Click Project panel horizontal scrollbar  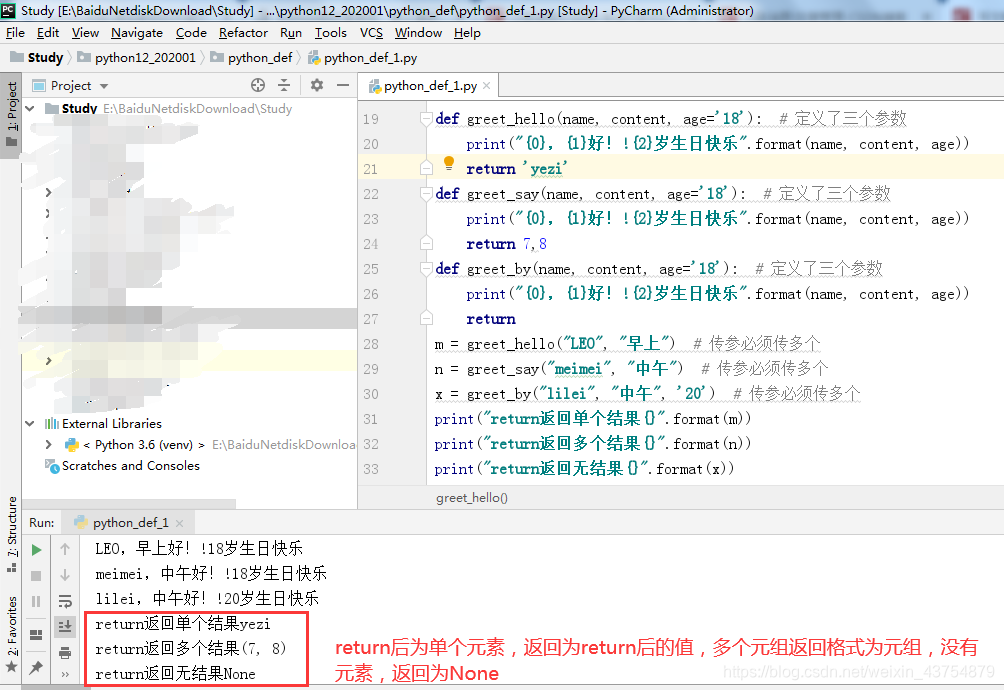128,504
